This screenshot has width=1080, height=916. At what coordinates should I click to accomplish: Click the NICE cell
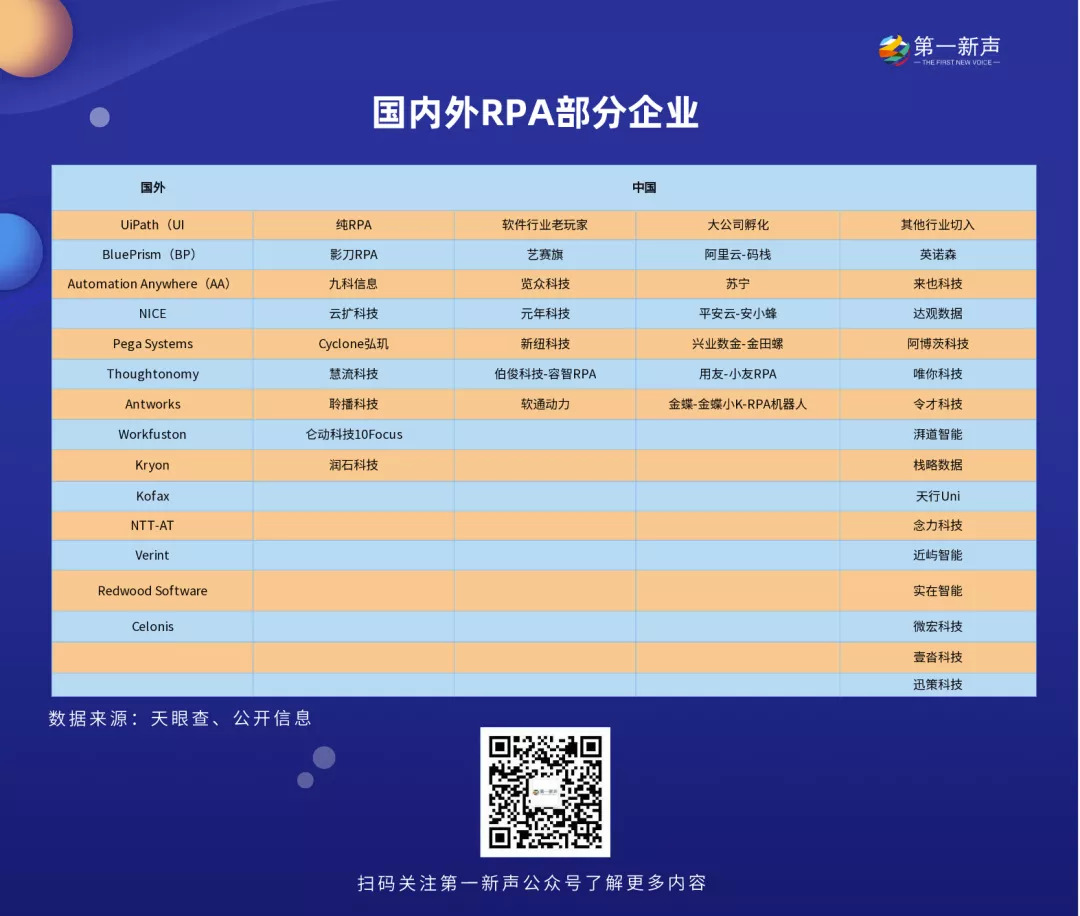coord(152,313)
